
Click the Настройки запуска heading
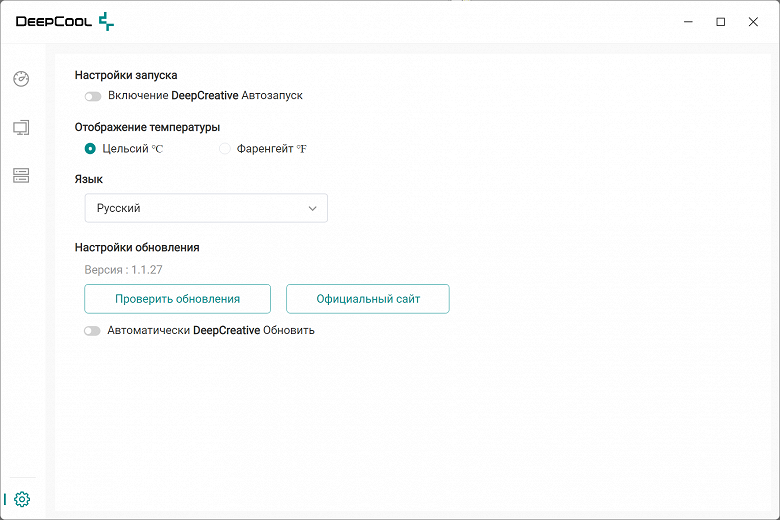coord(126,75)
